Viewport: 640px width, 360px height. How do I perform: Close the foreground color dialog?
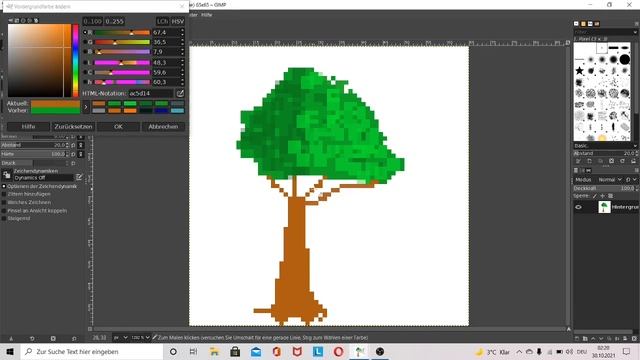[x=182, y=6]
